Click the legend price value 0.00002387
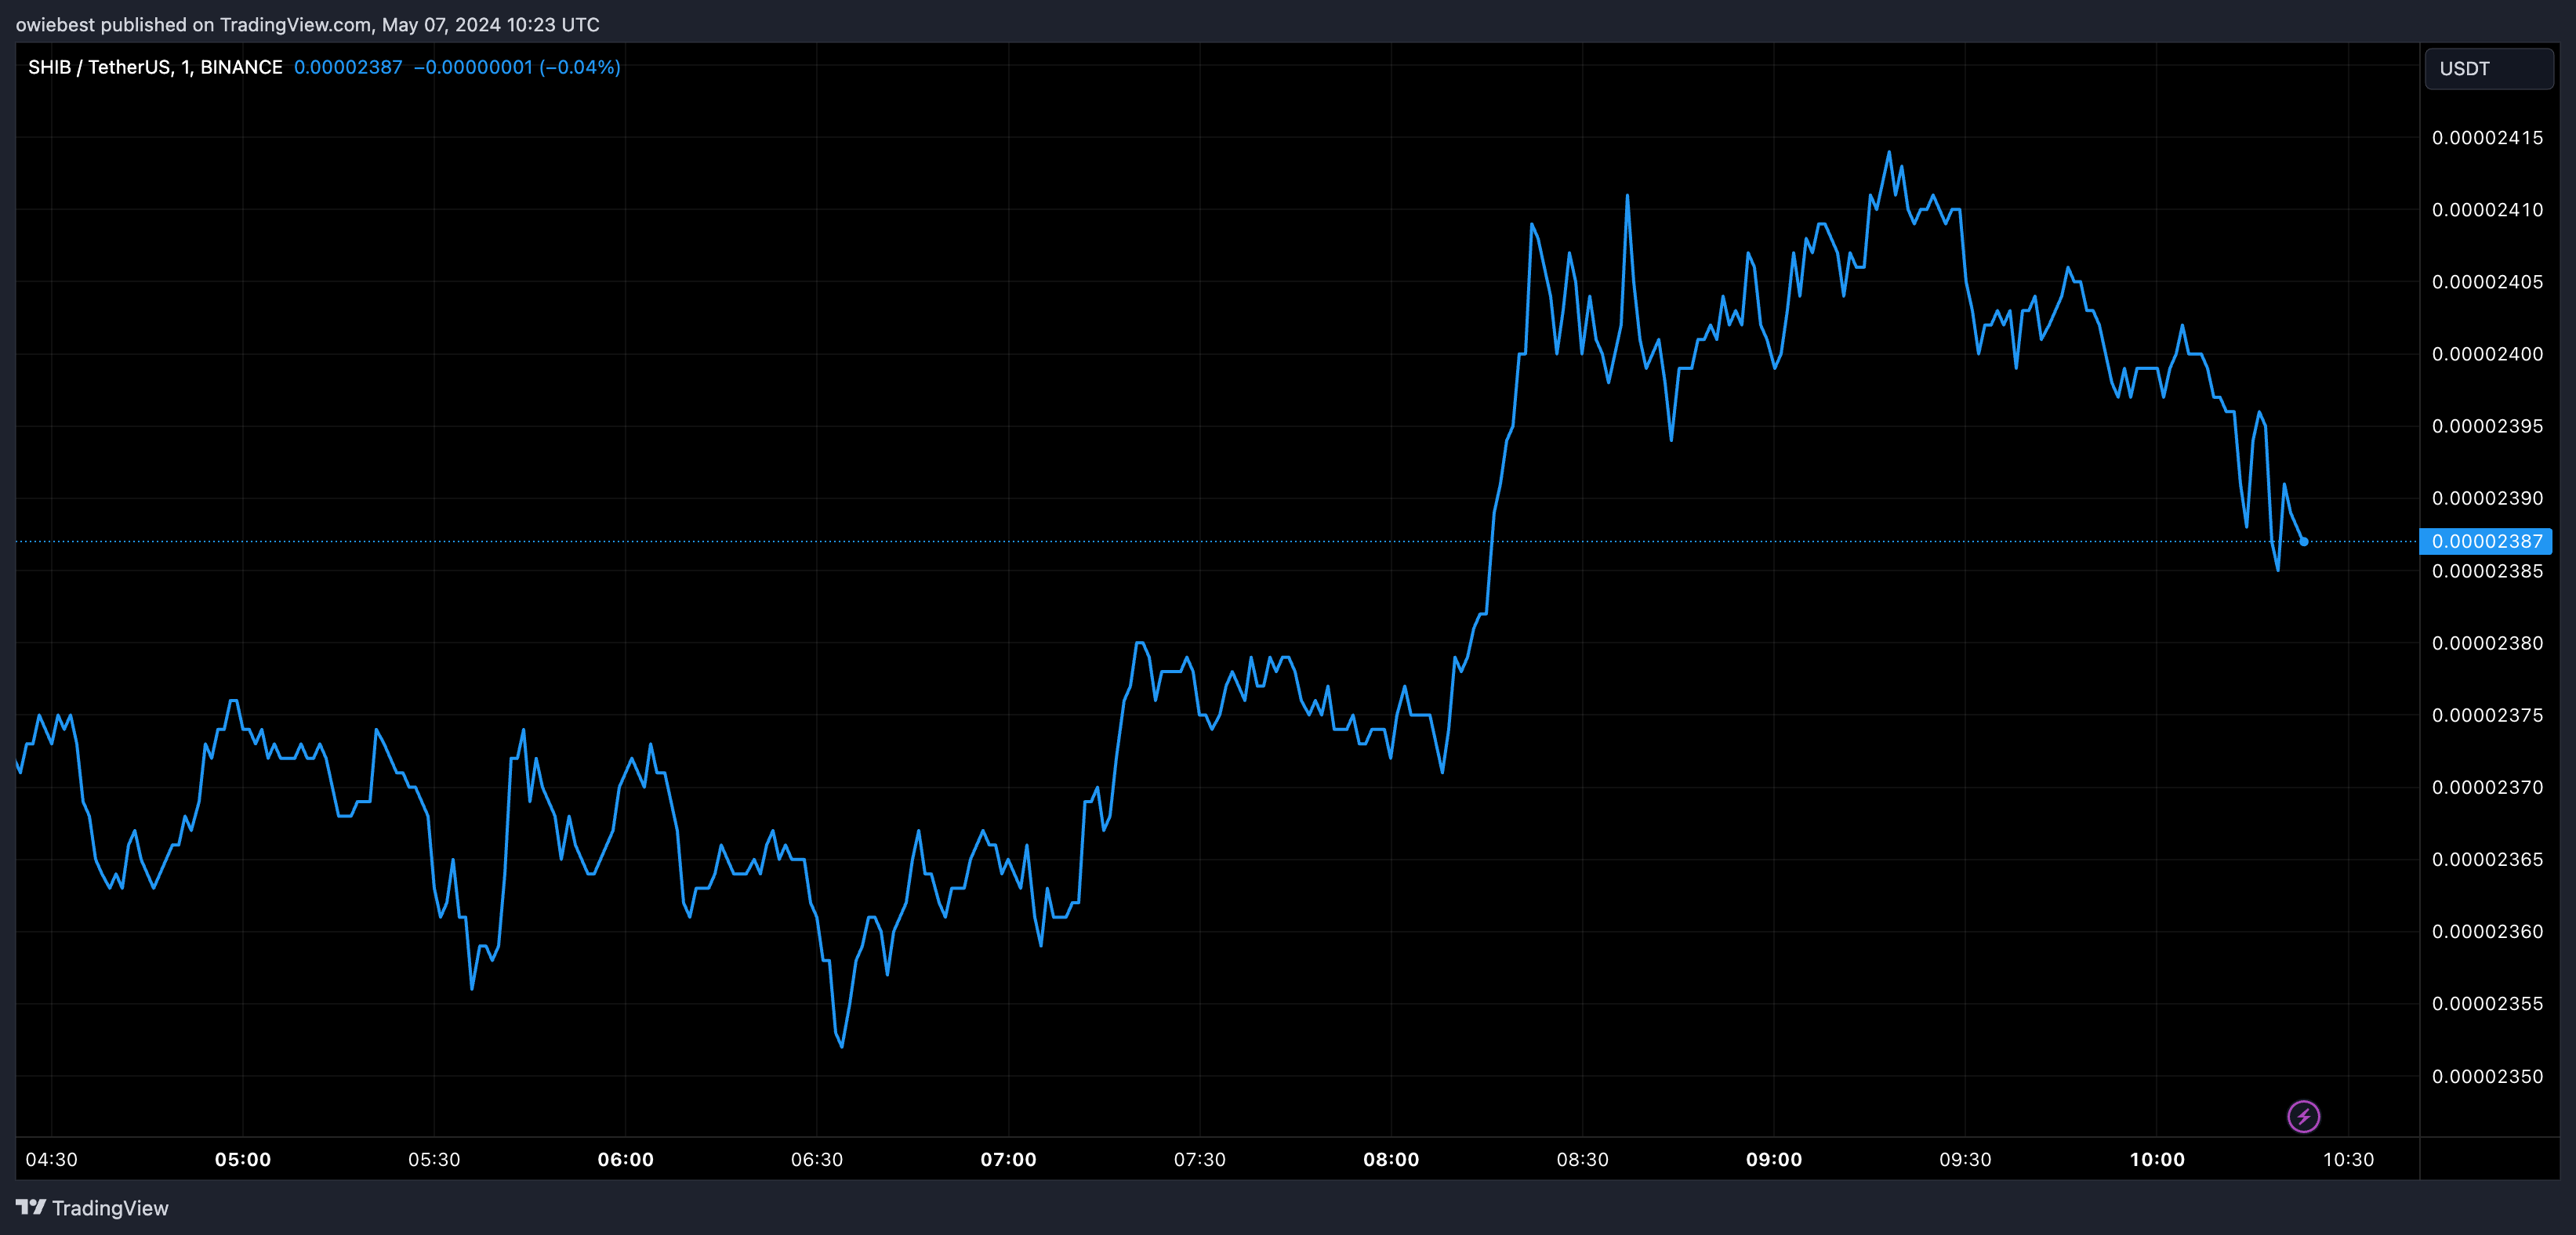The height and width of the screenshot is (1235, 2576). [x=348, y=67]
